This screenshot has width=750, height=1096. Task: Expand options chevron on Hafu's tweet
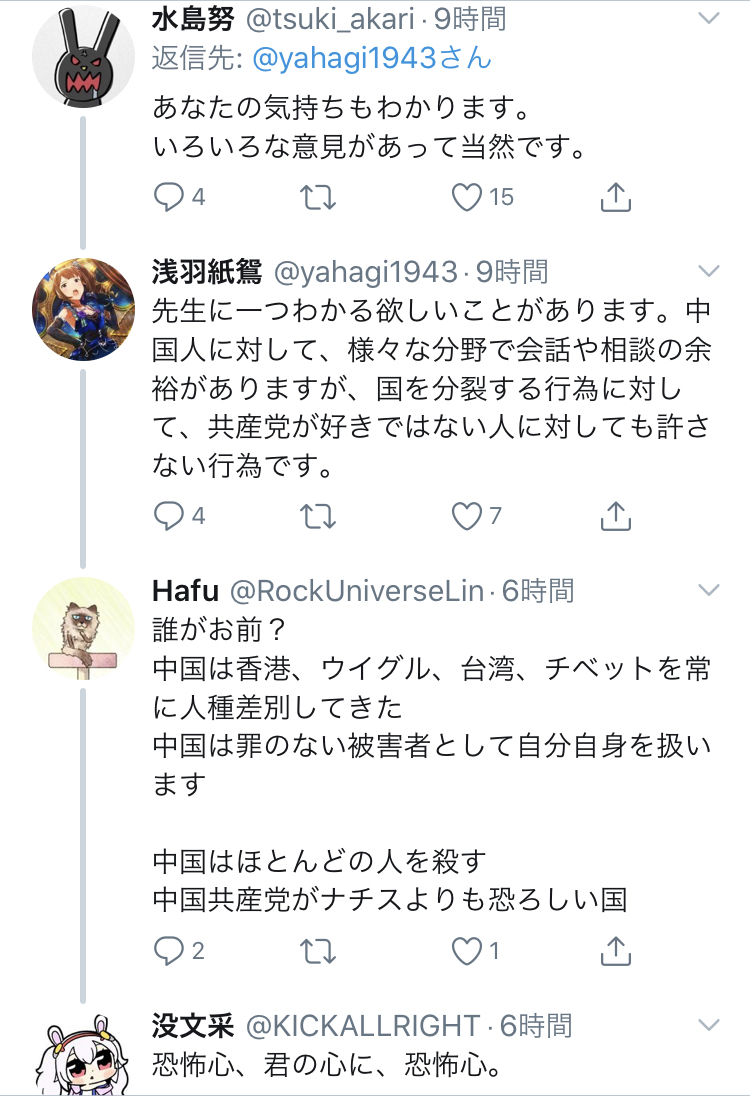[x=707, y=589]
